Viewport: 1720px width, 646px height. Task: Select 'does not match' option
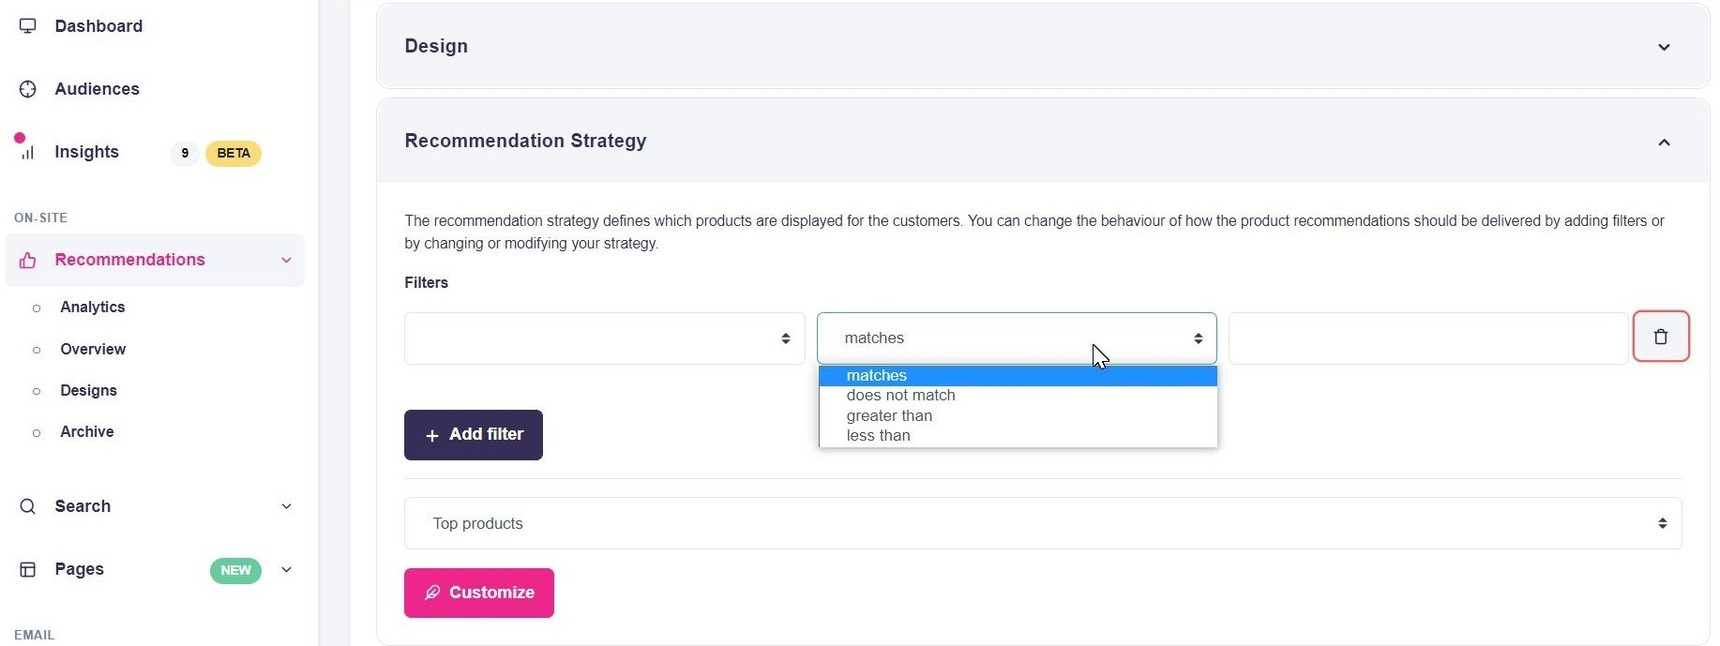pos(900,395)
